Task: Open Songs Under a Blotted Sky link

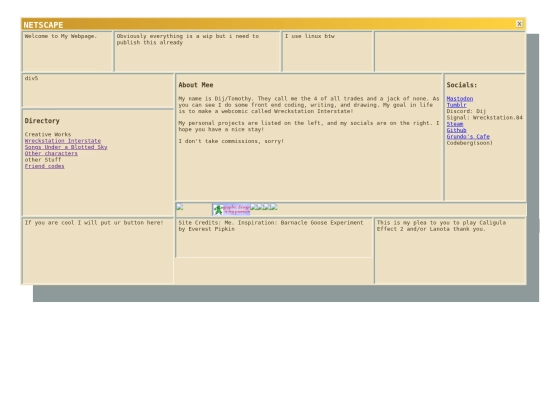Action: pos(66,147)
